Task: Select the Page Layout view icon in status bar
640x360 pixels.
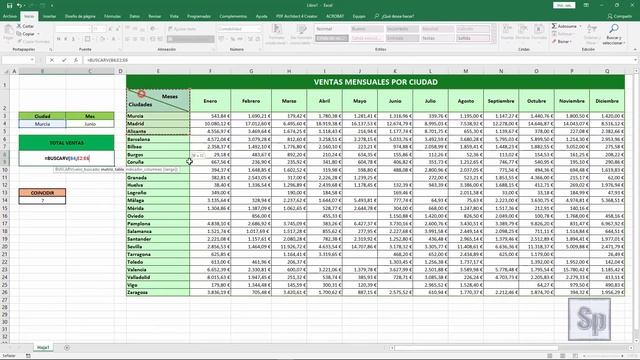Action: click(x=563, y=356)
